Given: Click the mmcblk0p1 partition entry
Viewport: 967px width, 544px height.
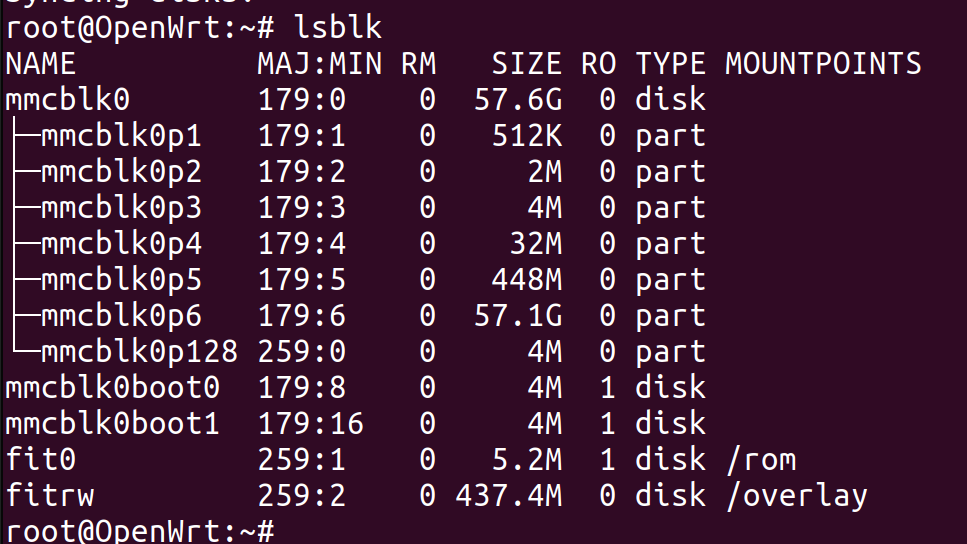Looking at the screenshot, I should [121, 137].
